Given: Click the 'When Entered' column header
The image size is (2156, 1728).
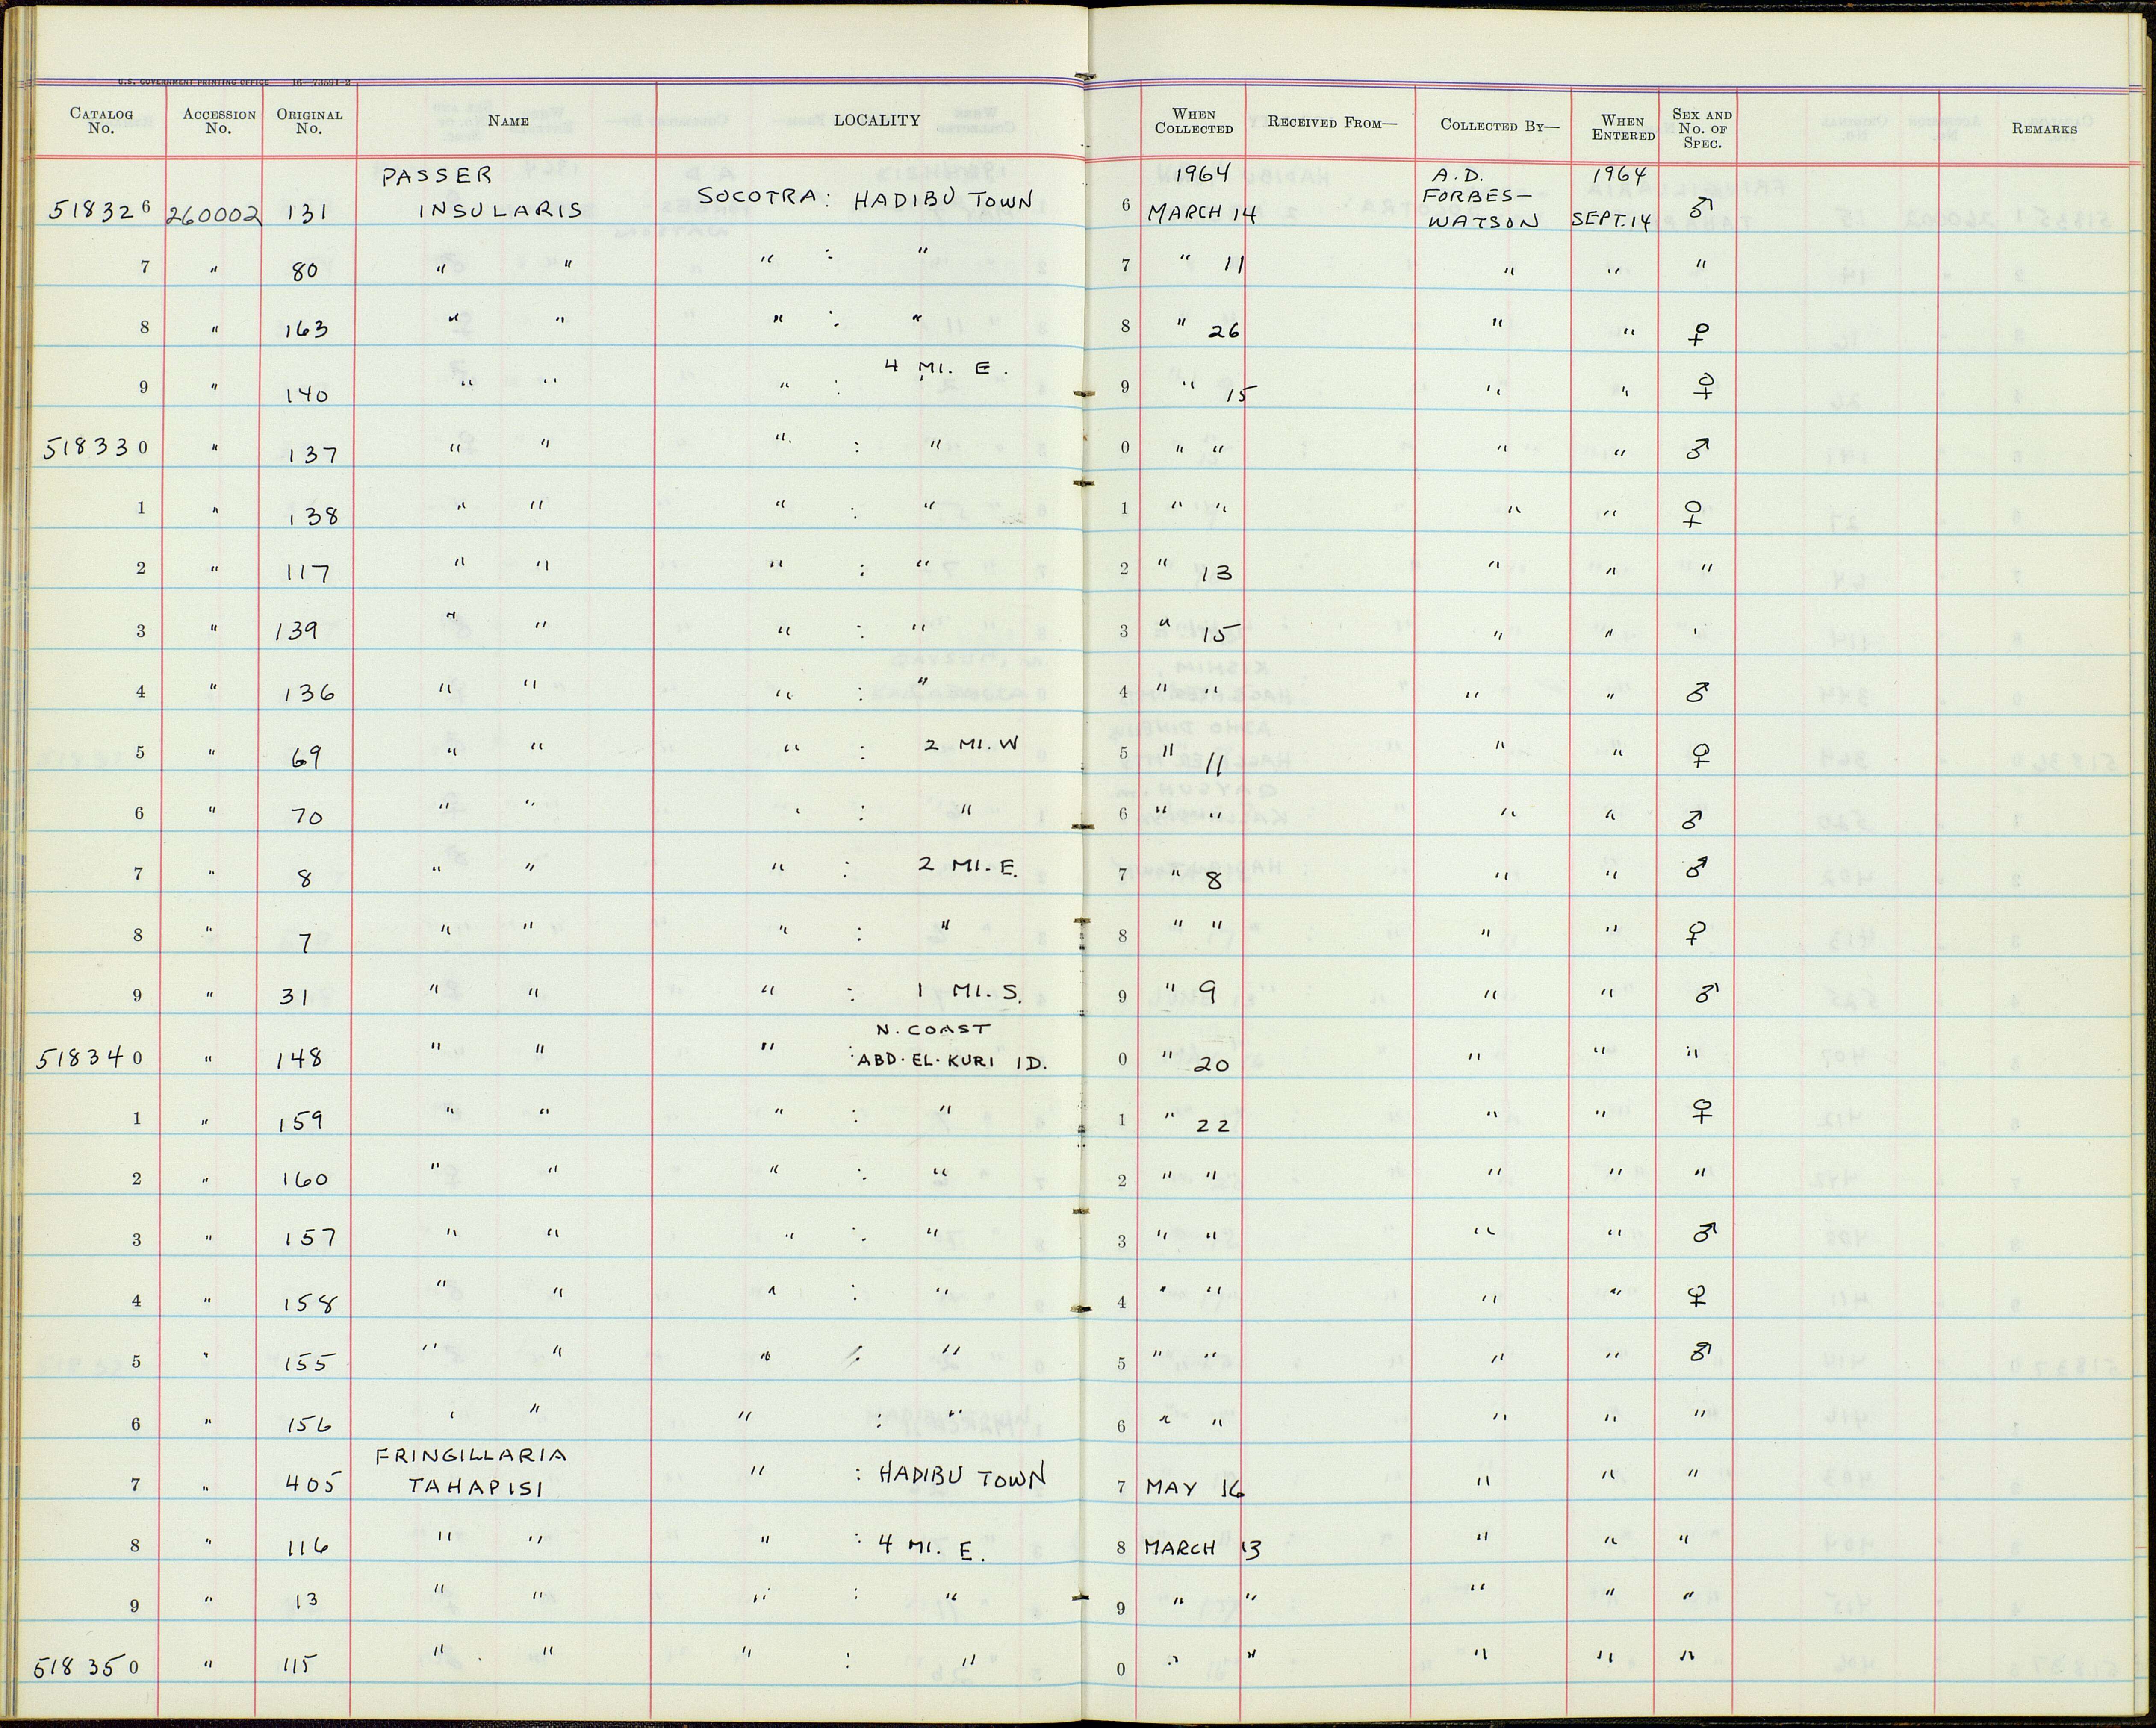Looking at the screenshot, I should 1622,128.
